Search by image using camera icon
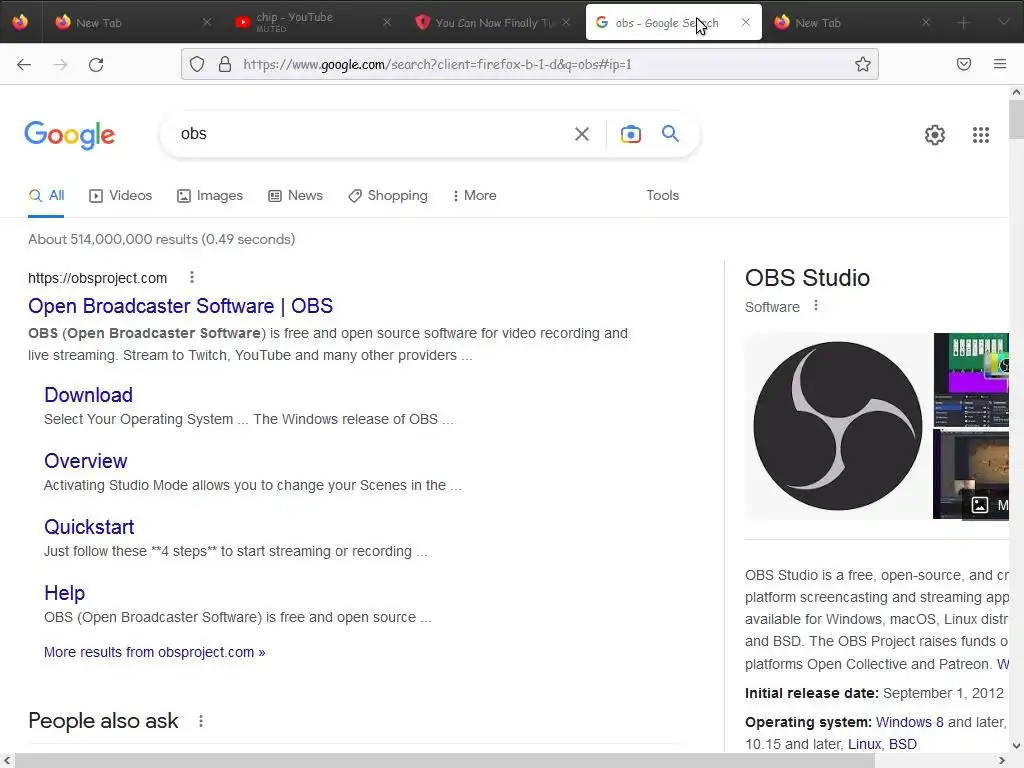 pos(631,134)
